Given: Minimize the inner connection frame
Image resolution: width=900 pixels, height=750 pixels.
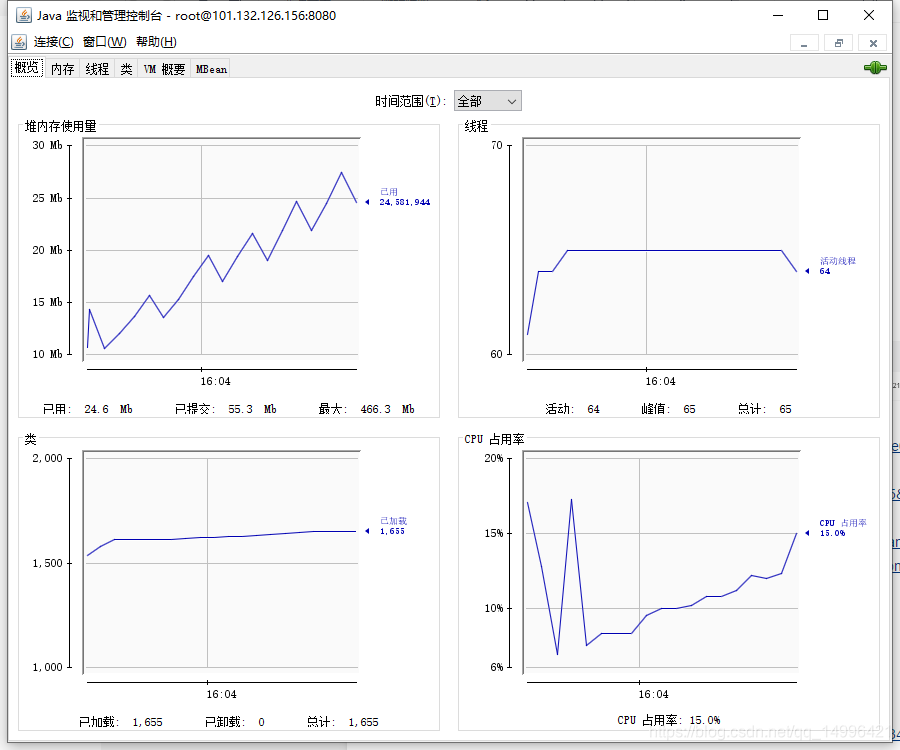Looking at the screenshot, I should click(x=804, y=43).
